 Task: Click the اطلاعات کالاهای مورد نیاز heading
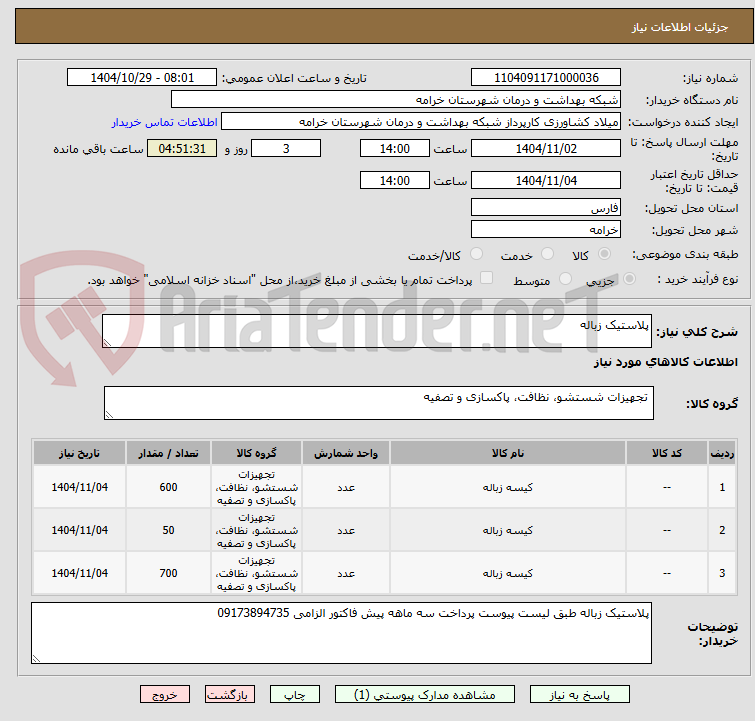pos(665,362)
